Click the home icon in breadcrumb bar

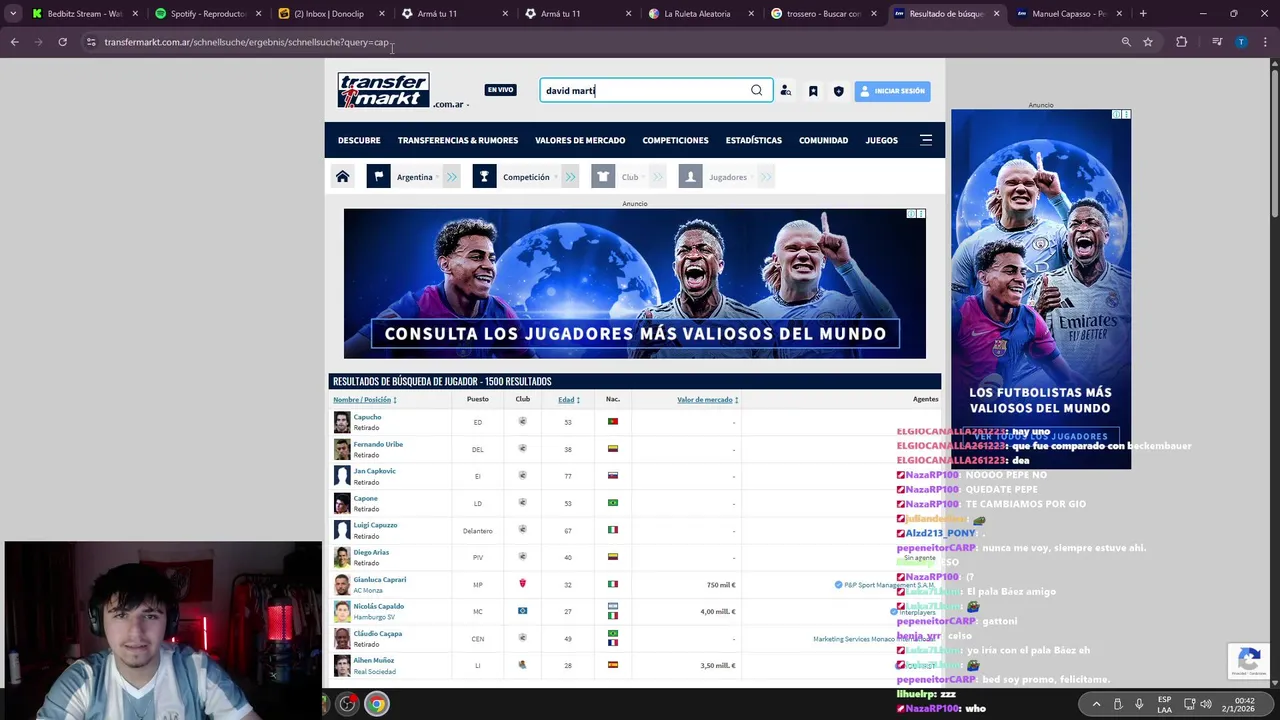coord(342,177)
